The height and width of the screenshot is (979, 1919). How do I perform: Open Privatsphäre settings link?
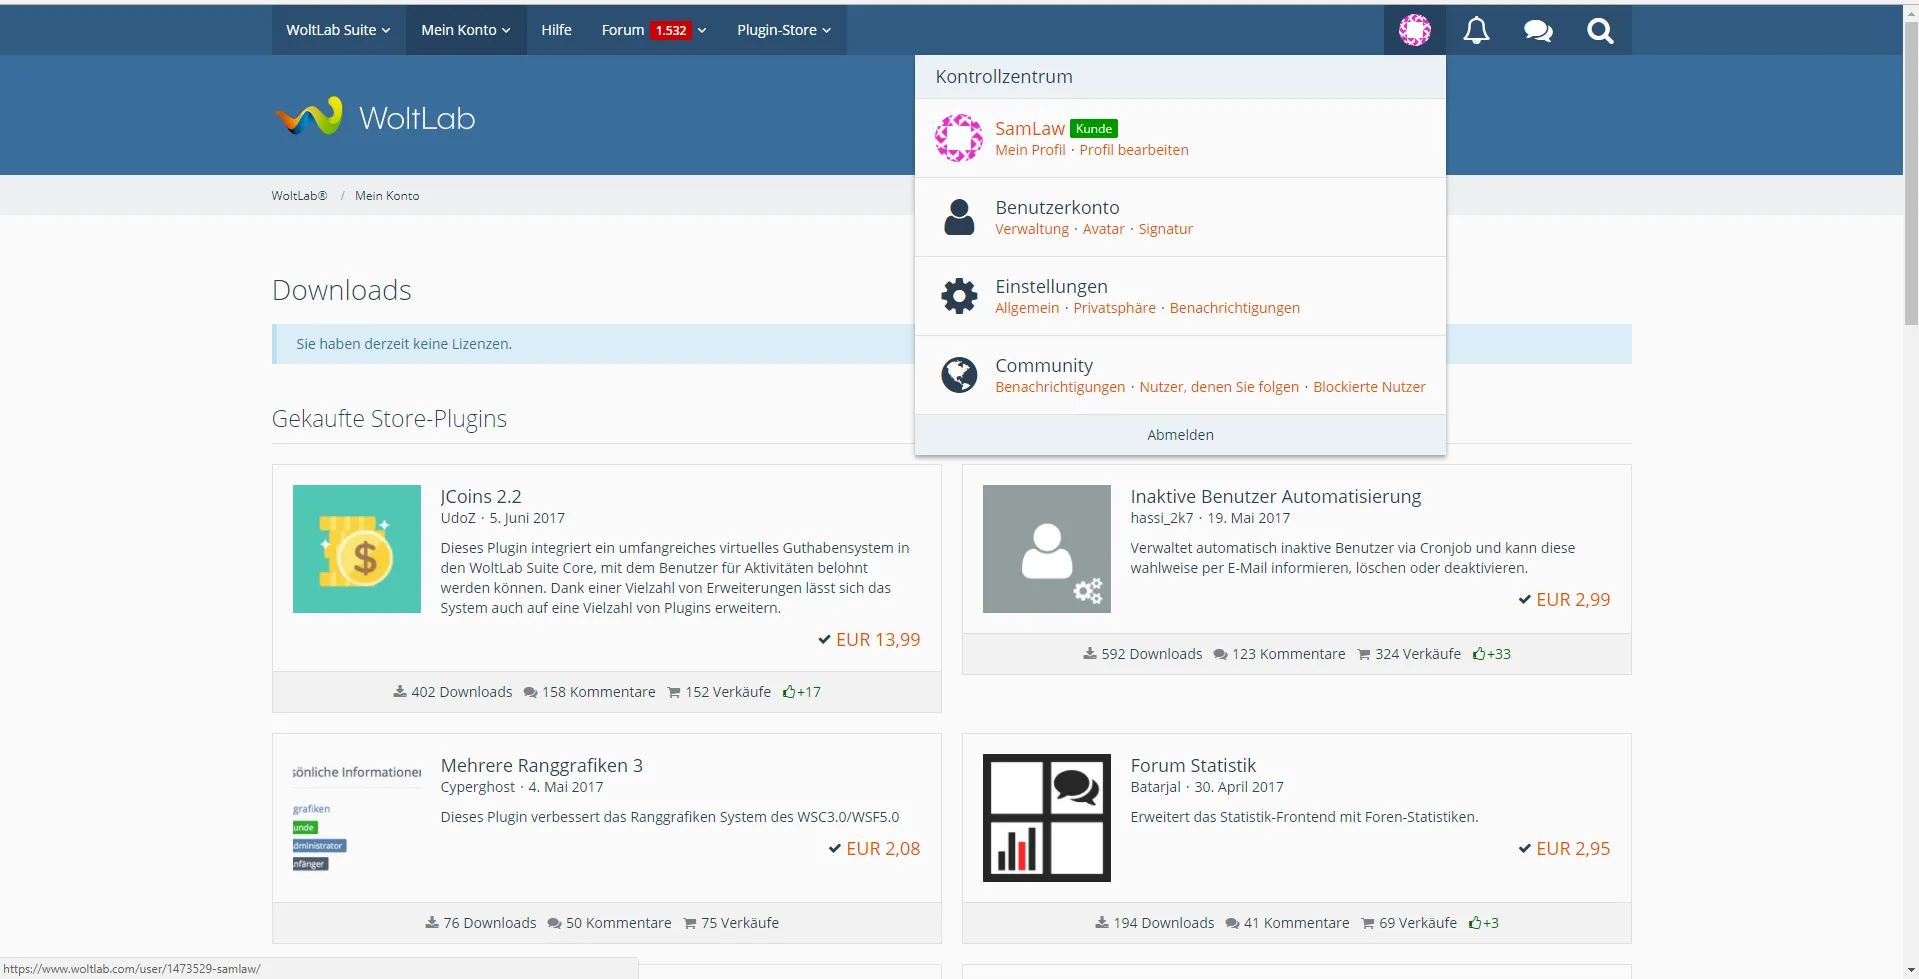(1114, 308)
